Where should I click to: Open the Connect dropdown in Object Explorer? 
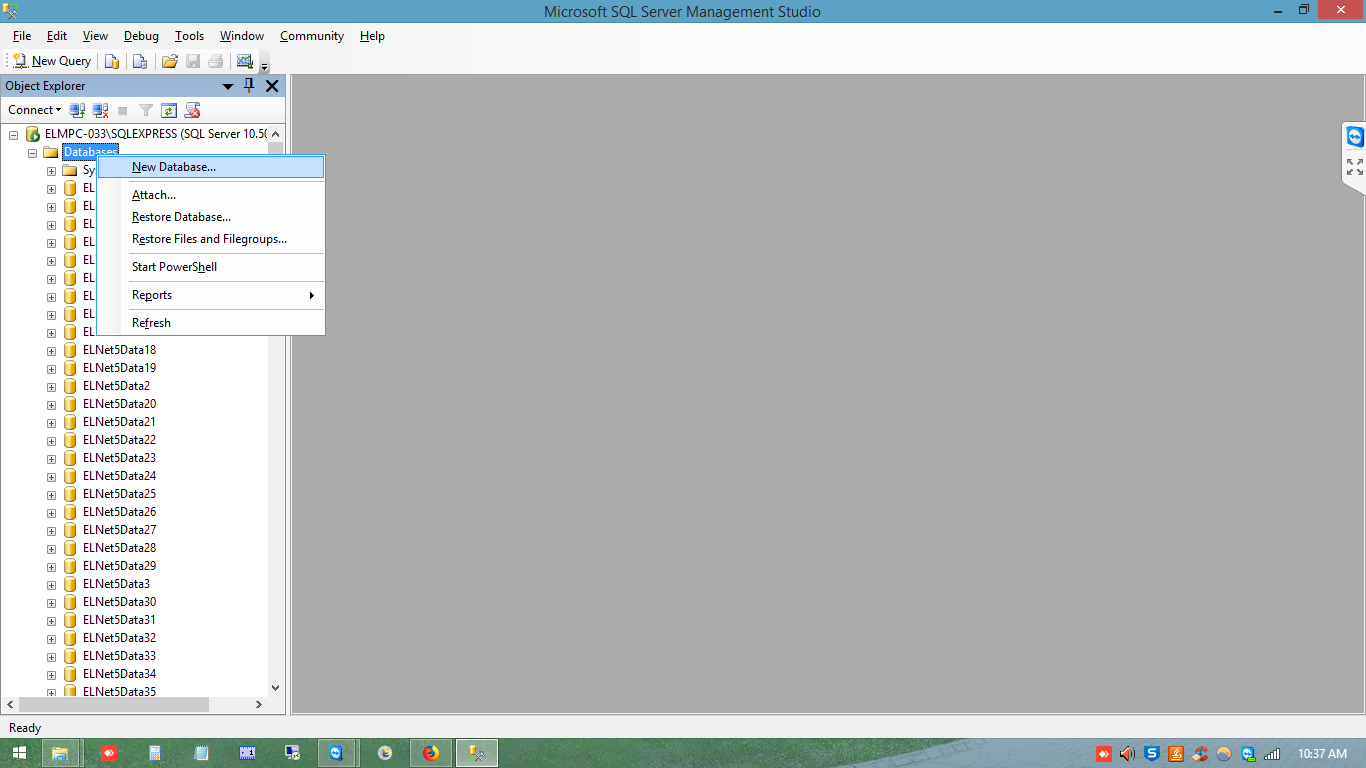(34, 110)
